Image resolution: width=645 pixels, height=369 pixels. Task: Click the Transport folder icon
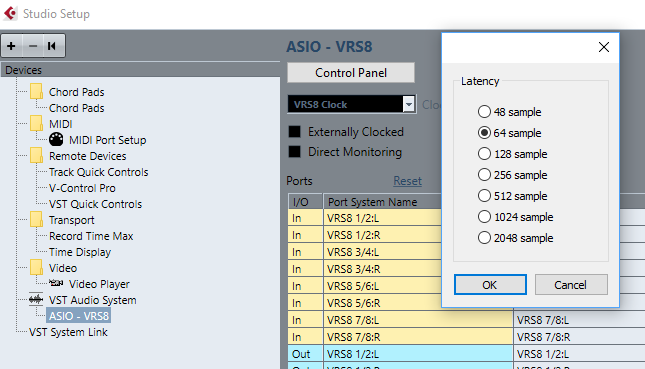coord(36,220)
